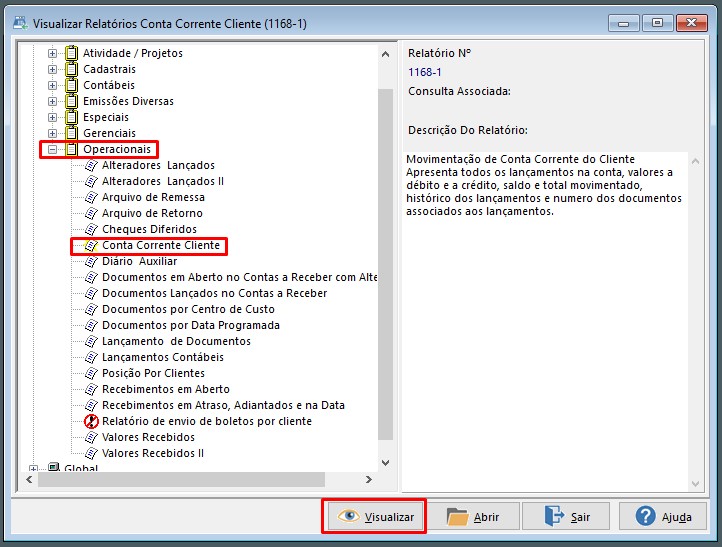Select Cheques Diferidos report

coord(149,229)
